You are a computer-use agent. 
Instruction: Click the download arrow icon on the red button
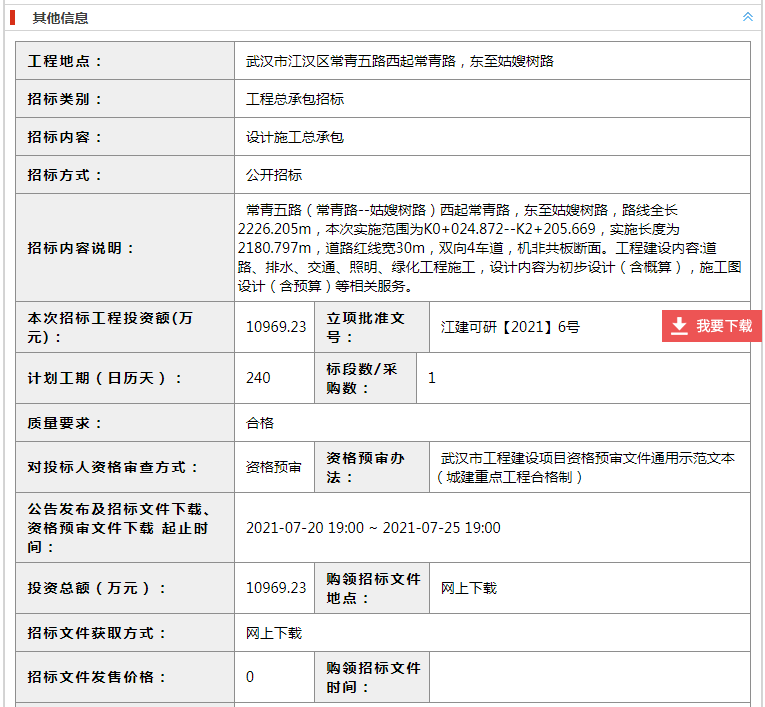679,326
